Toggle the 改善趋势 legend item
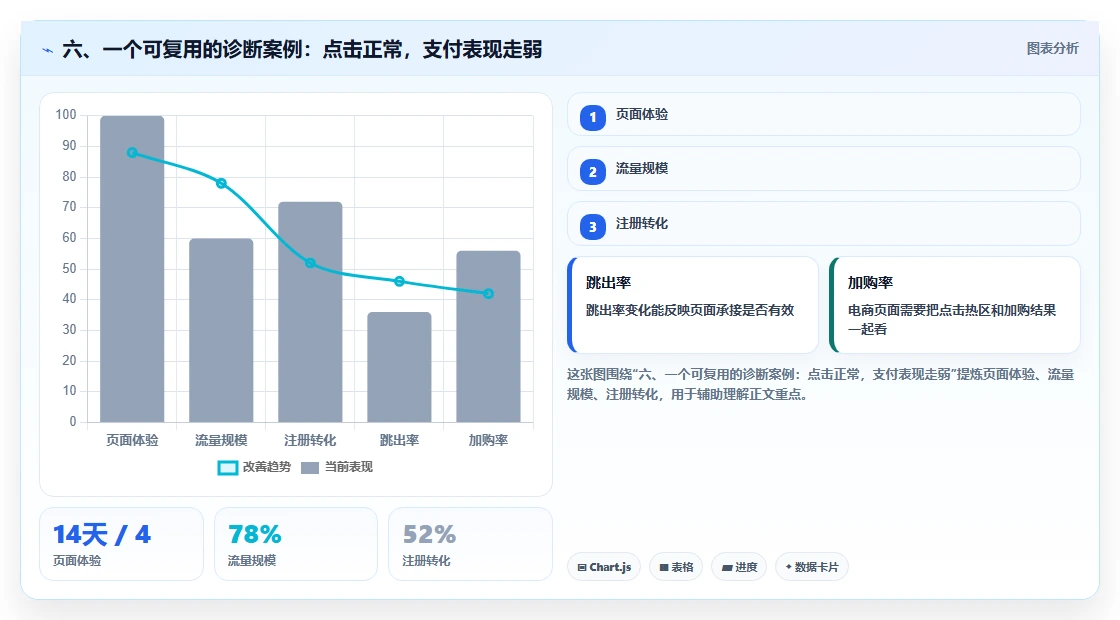Screen dimensions: 1120x620 tap(254, 467)
